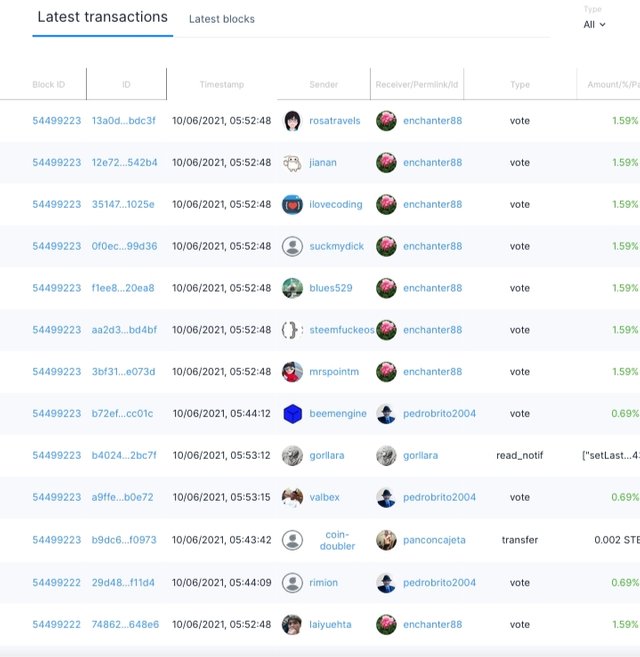
Task: Open the Type filter dropdown set to All
Action: 594,25
